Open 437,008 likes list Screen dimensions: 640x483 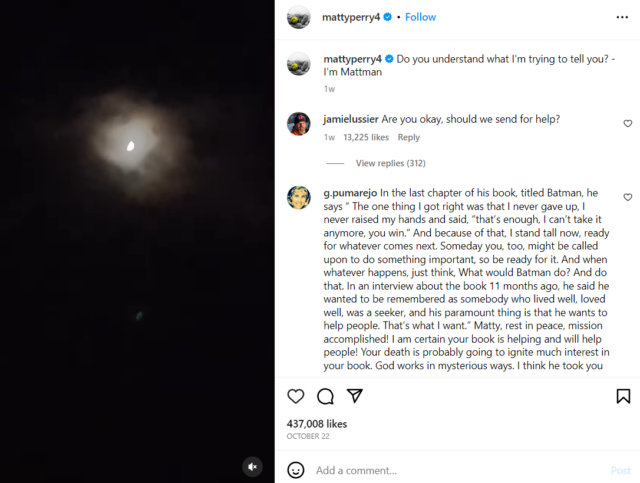coord(317,424)
